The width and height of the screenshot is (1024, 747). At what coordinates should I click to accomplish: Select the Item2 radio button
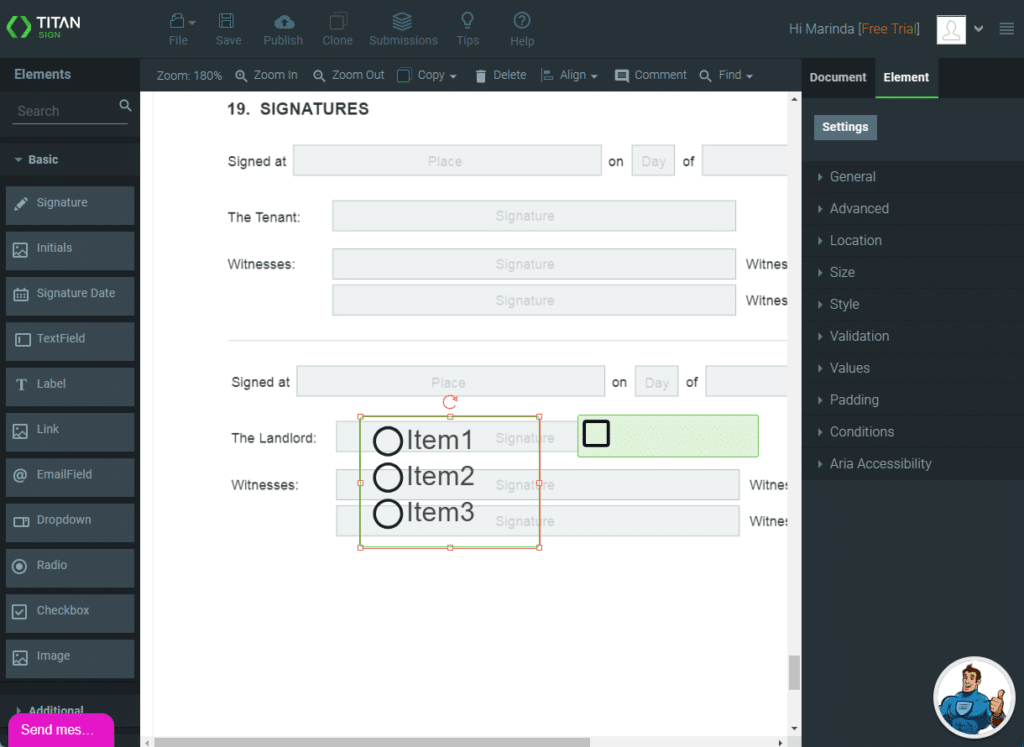click(x=388, y=477)
